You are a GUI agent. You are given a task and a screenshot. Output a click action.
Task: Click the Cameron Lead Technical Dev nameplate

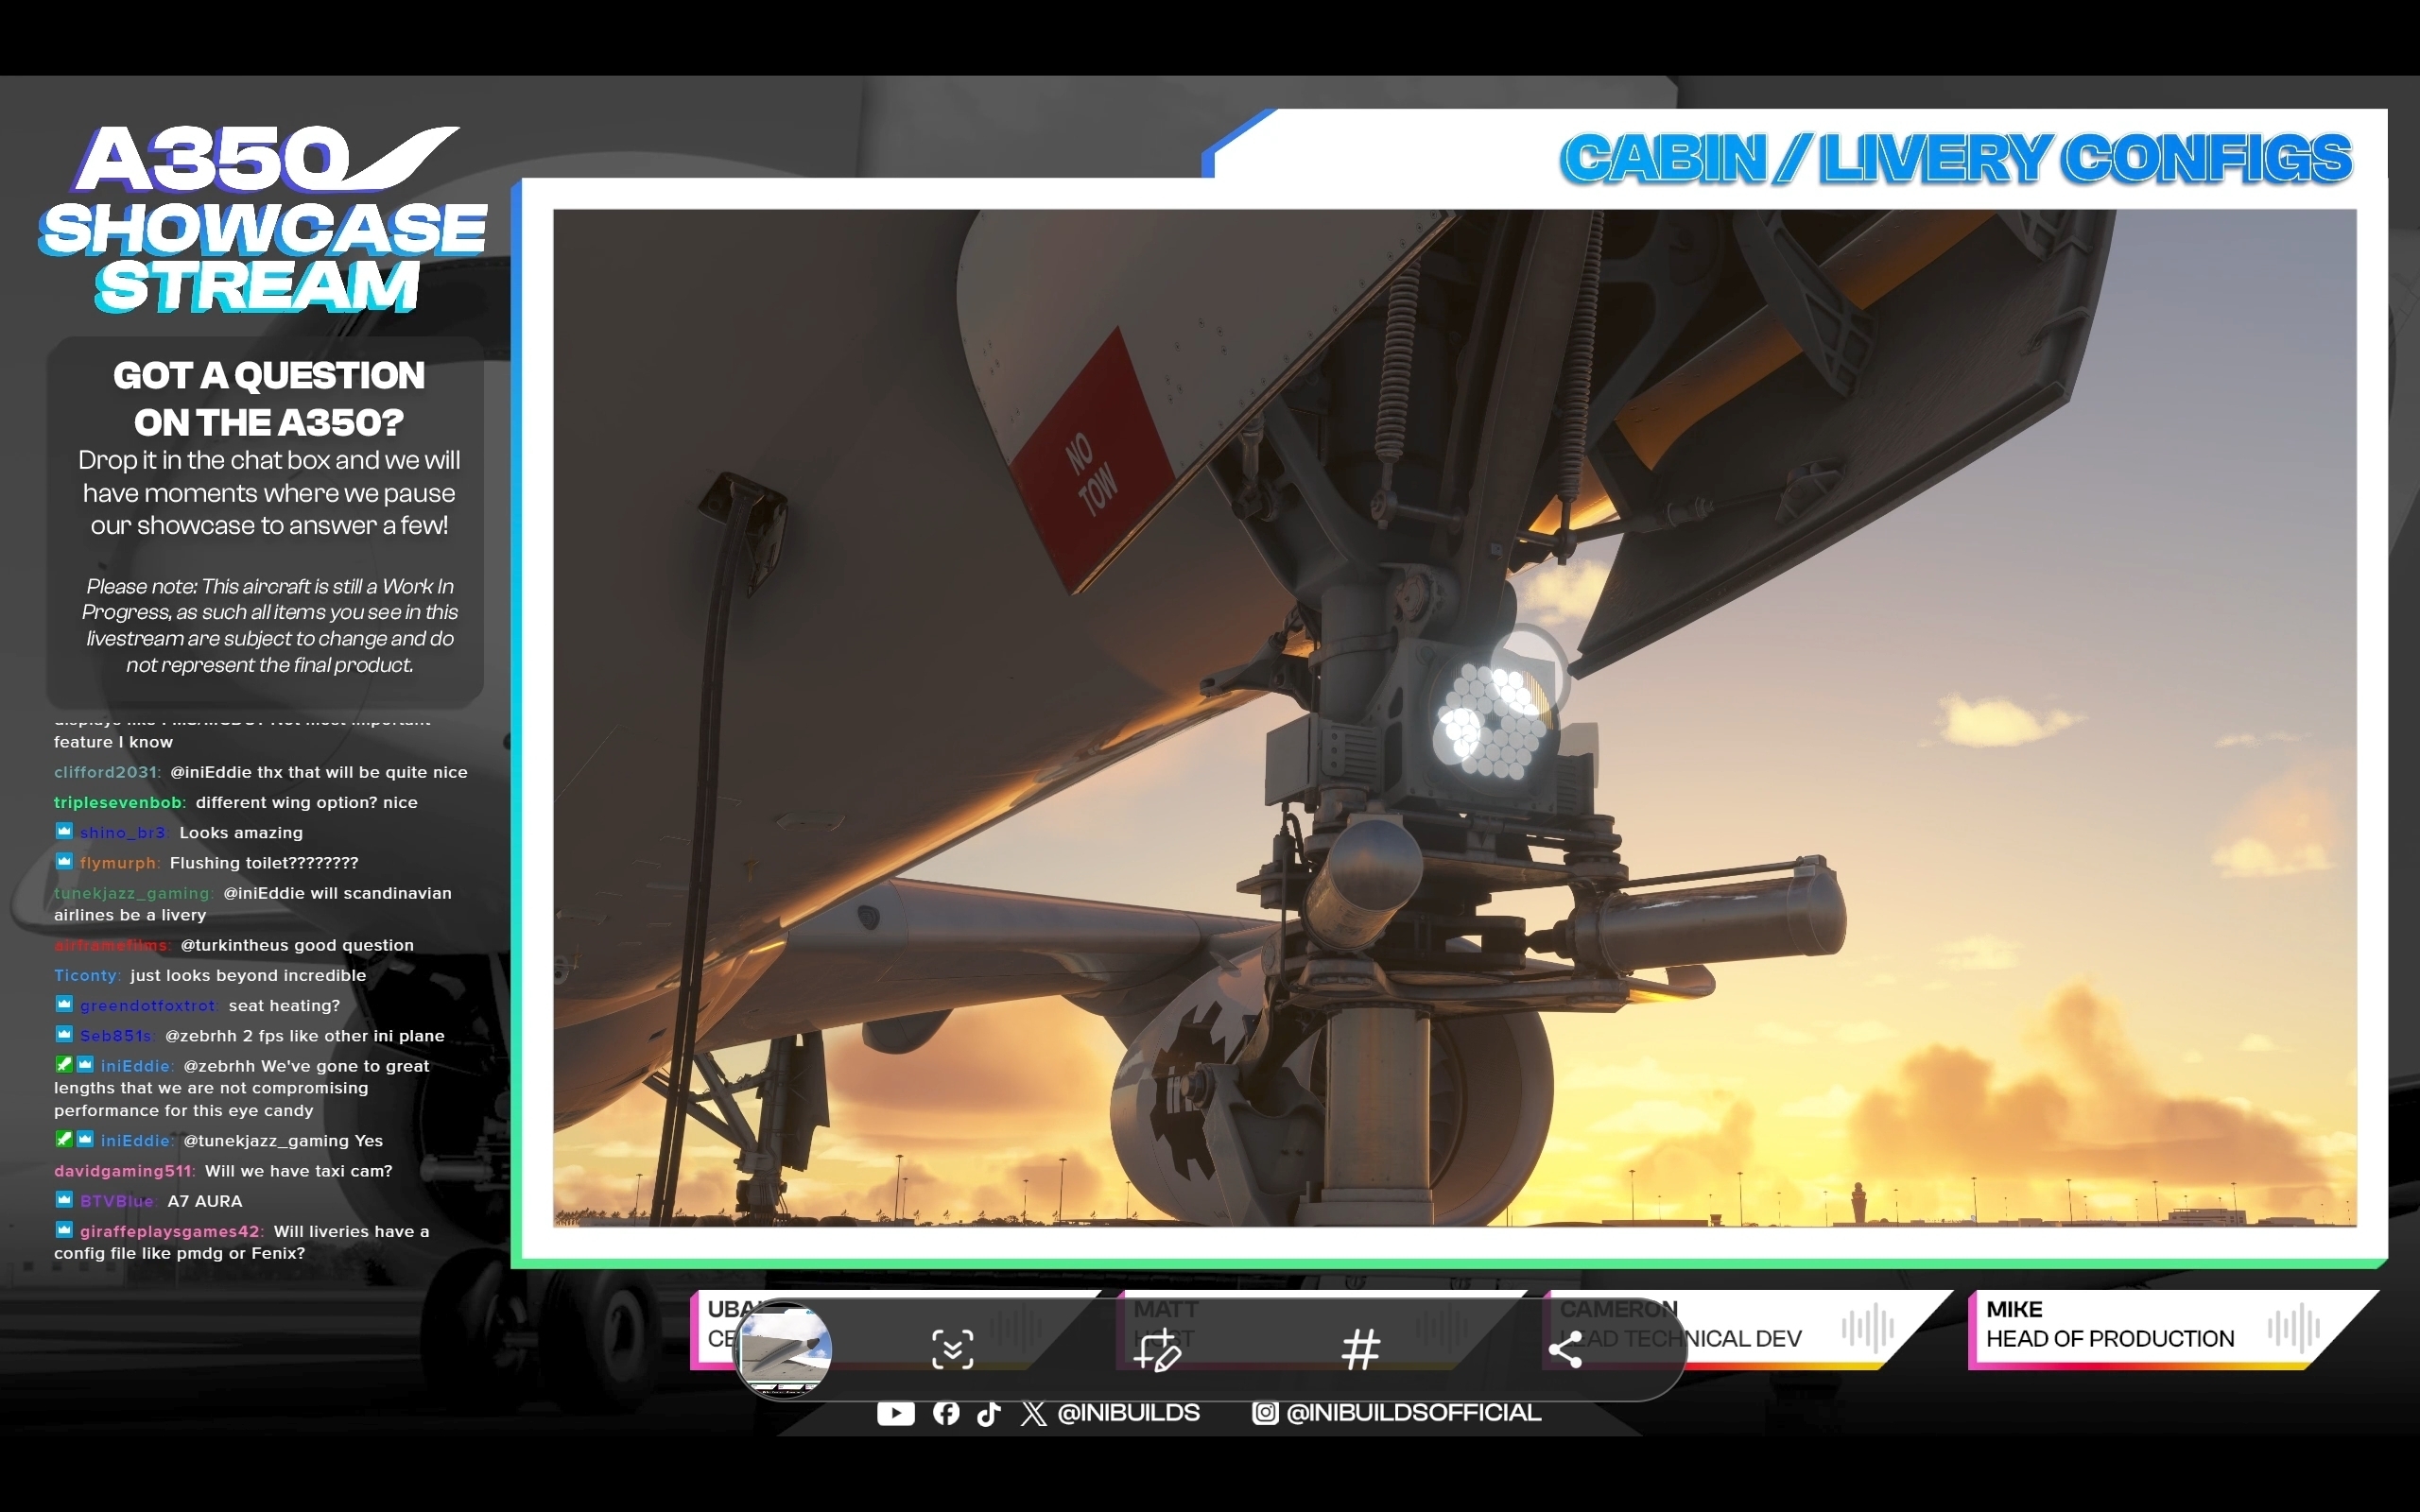point(1745,1328)
